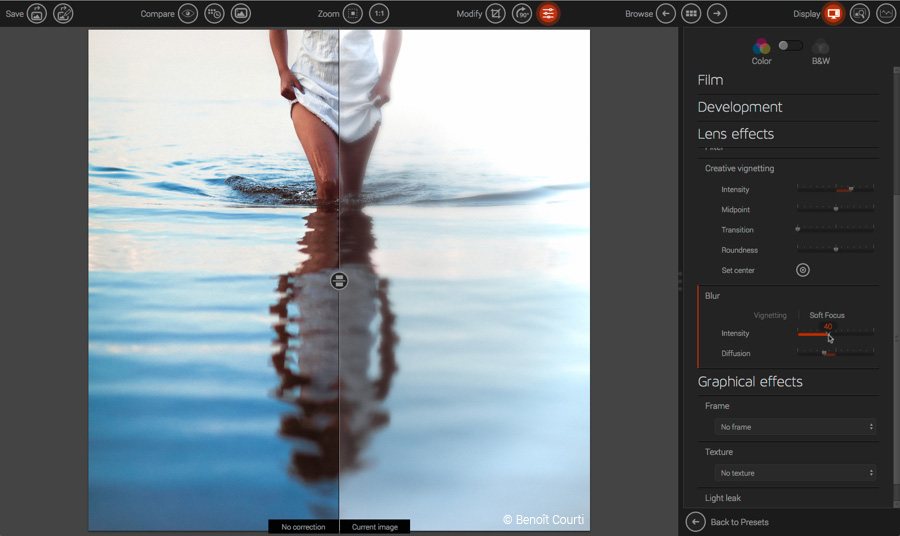Click the Frame heading under Graphical effects

click(x=717, y=406)
